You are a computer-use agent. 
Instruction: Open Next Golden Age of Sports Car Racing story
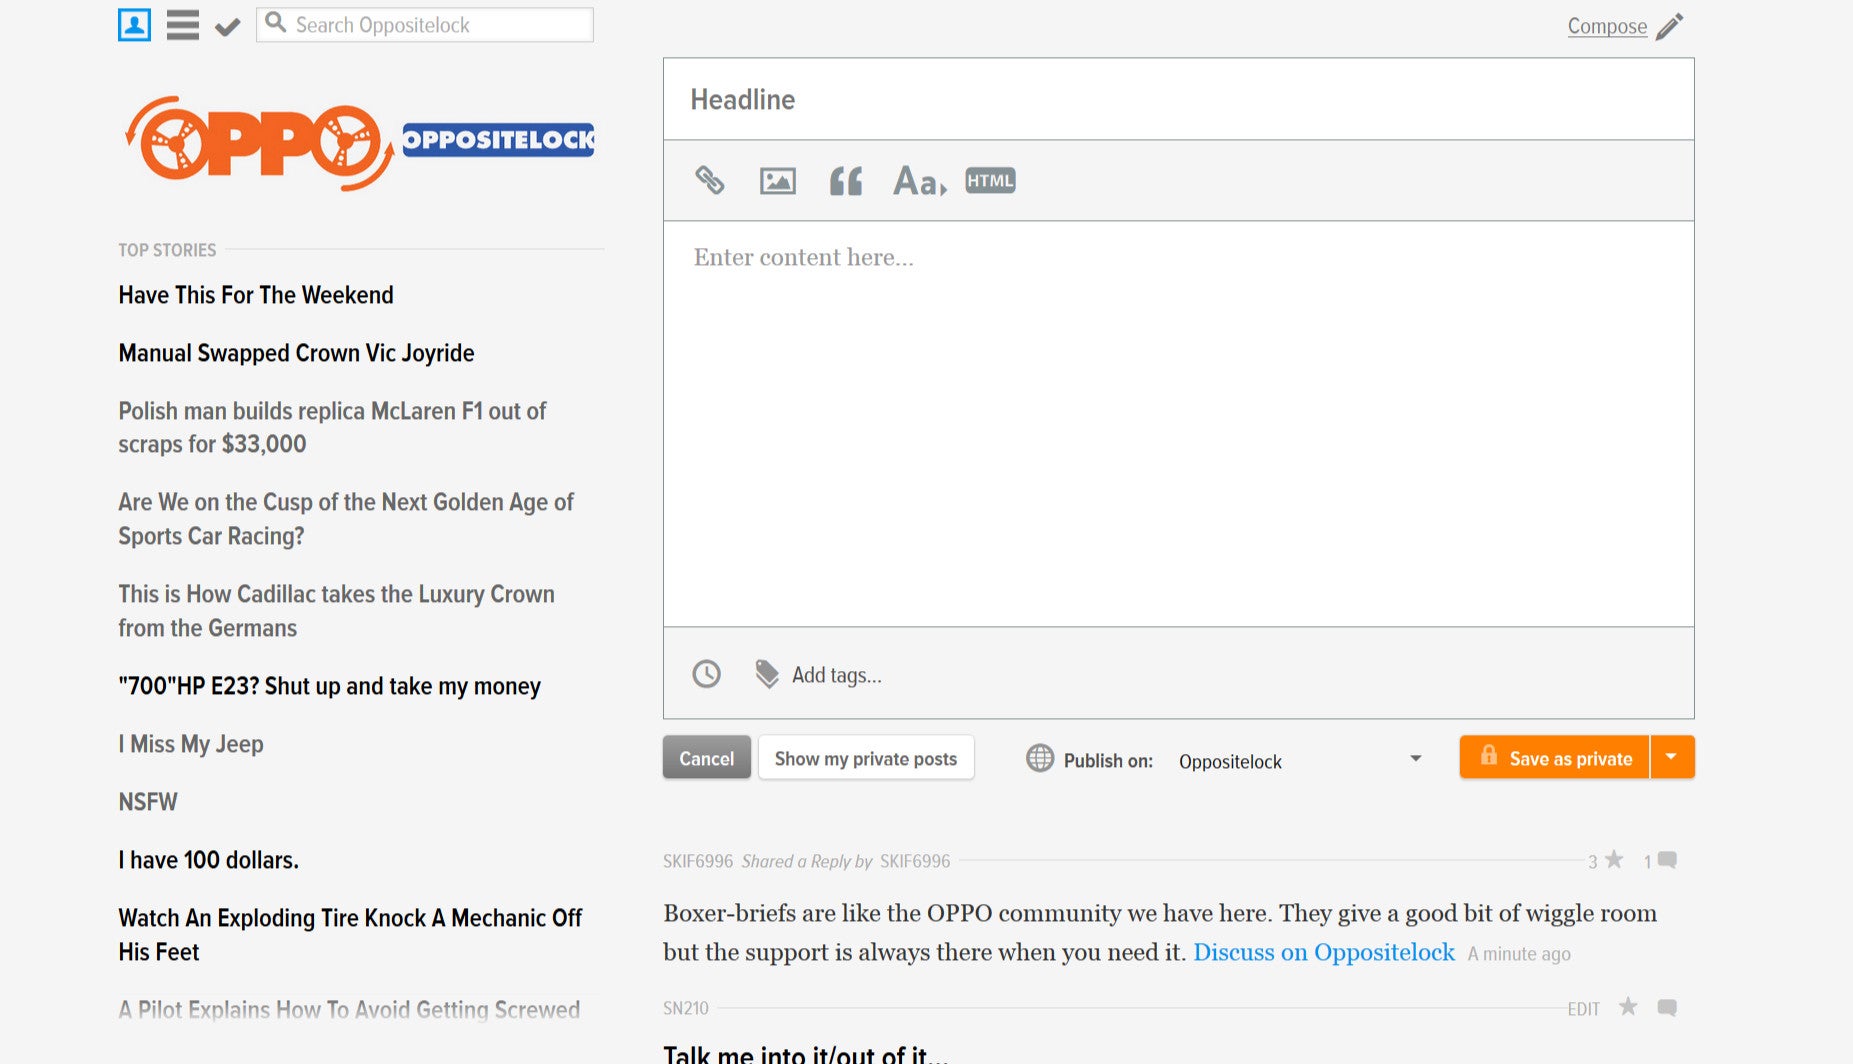pyautogui.click(x=346, y=519)
